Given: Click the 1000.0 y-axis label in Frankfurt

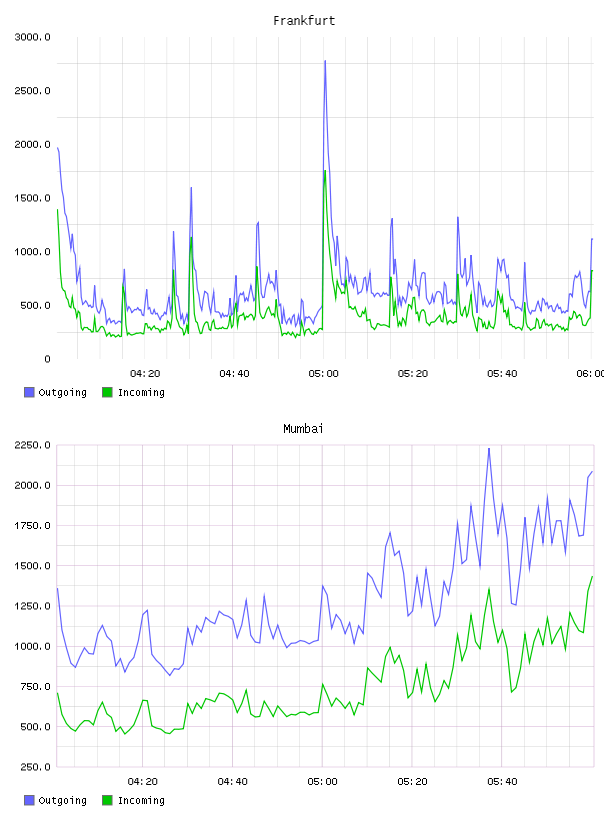Looking at the screenshot, I should (32, 252).
